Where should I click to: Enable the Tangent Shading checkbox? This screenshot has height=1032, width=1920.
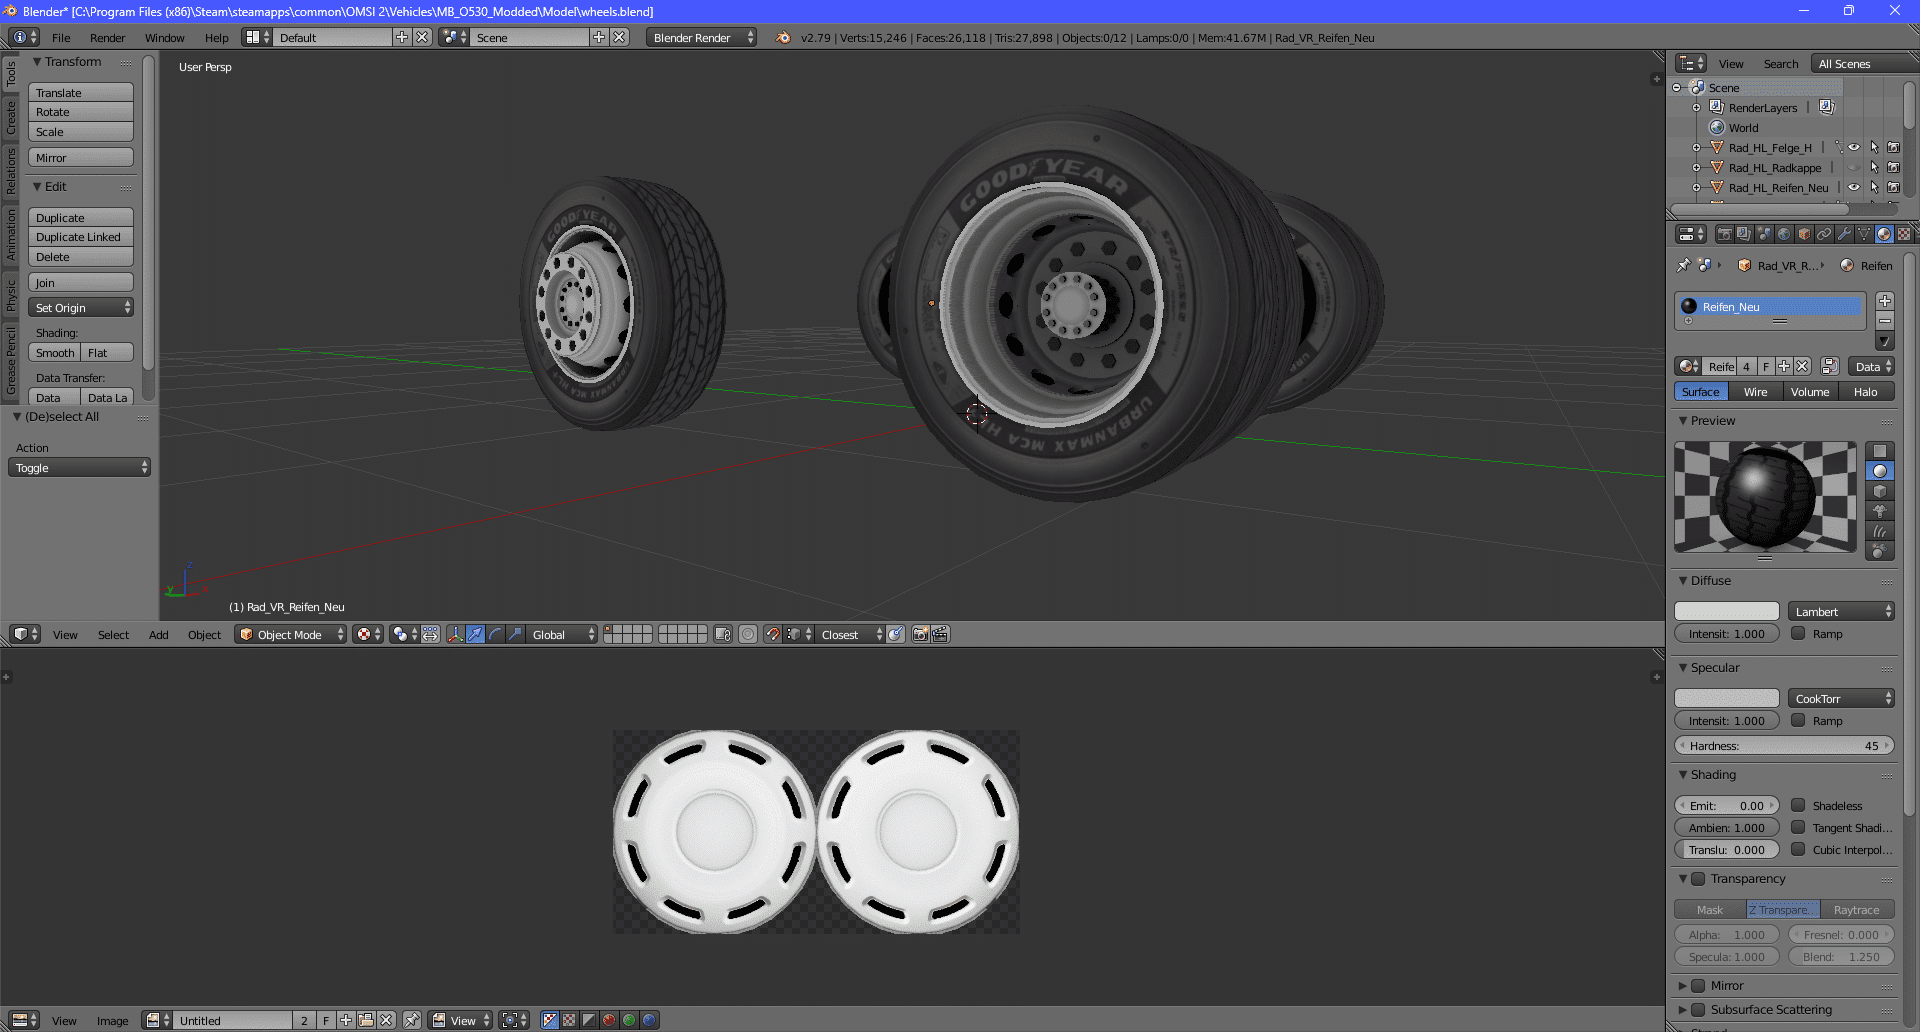[x=1798, y=828]
